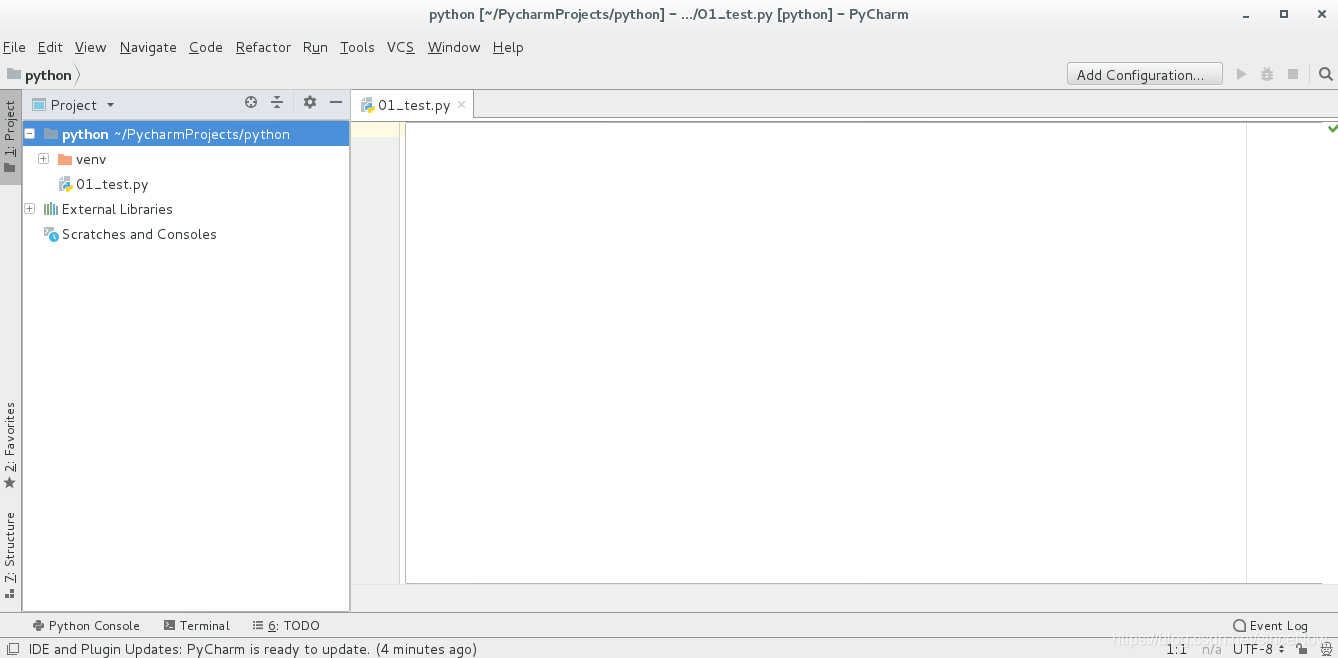
Task: Open the Help menu
Action: [508, 47]
